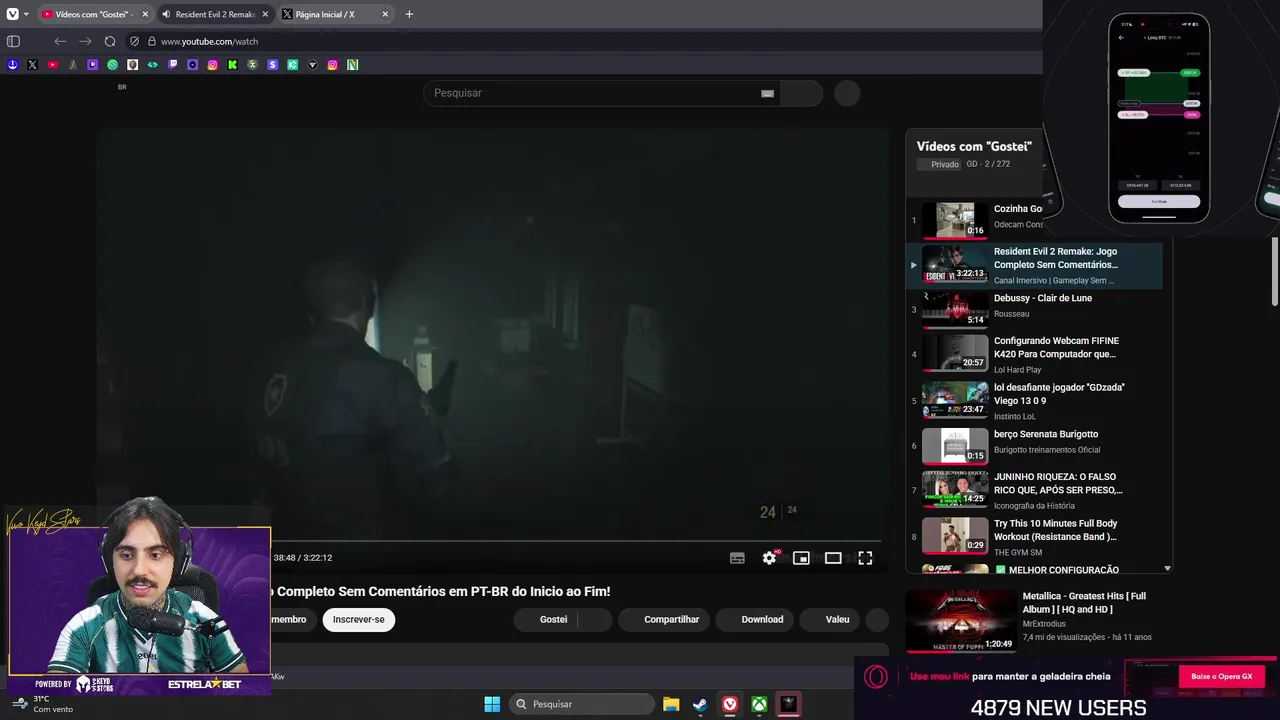
Task: Enable miniplayer mode in video player
Action: click(801, 558)
